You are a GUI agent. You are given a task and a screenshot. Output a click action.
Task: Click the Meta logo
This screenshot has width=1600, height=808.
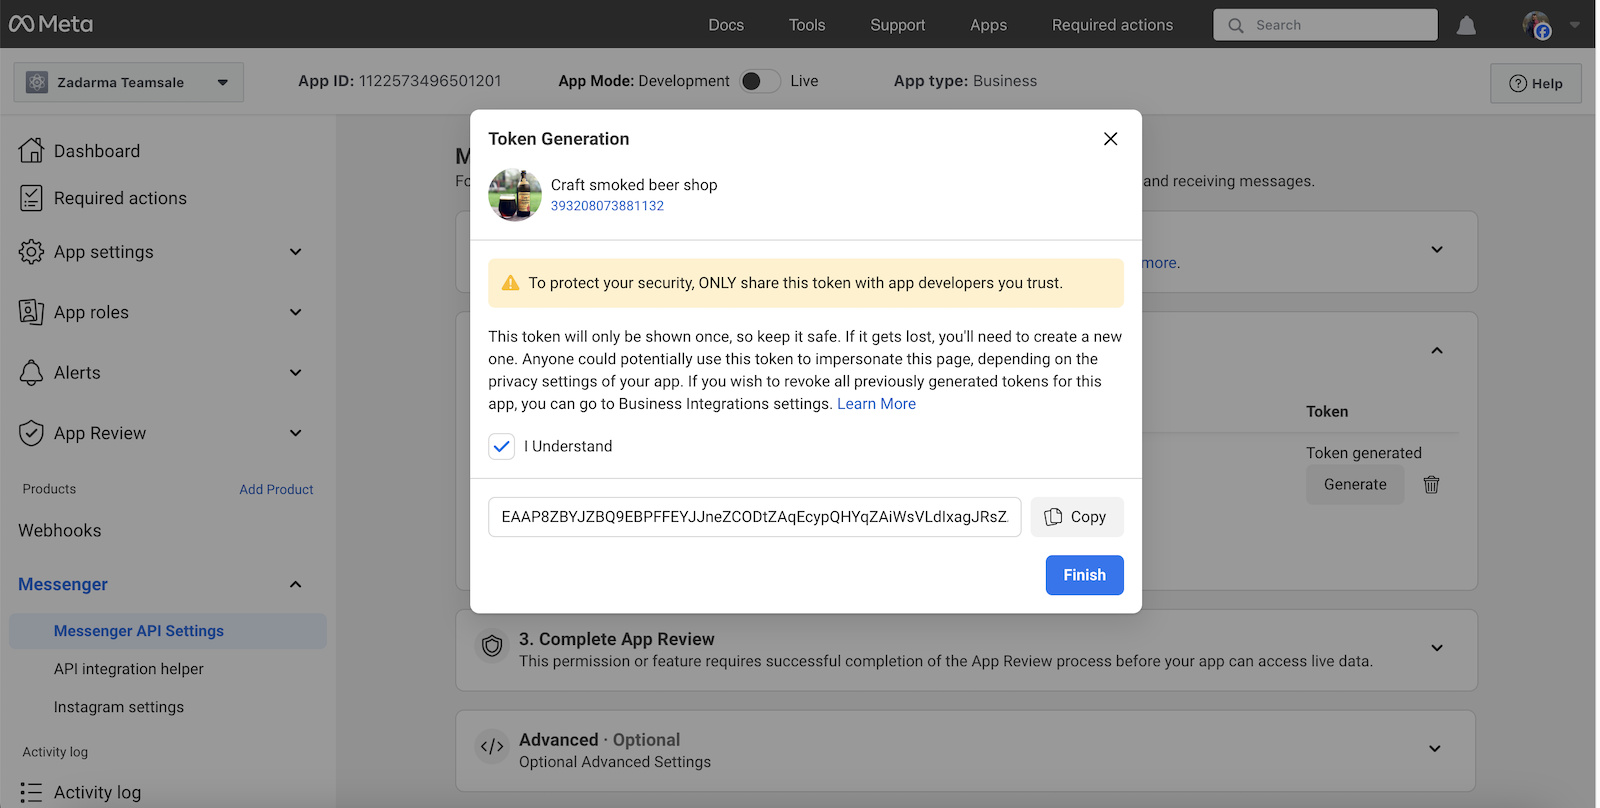[x=51, y=24]
